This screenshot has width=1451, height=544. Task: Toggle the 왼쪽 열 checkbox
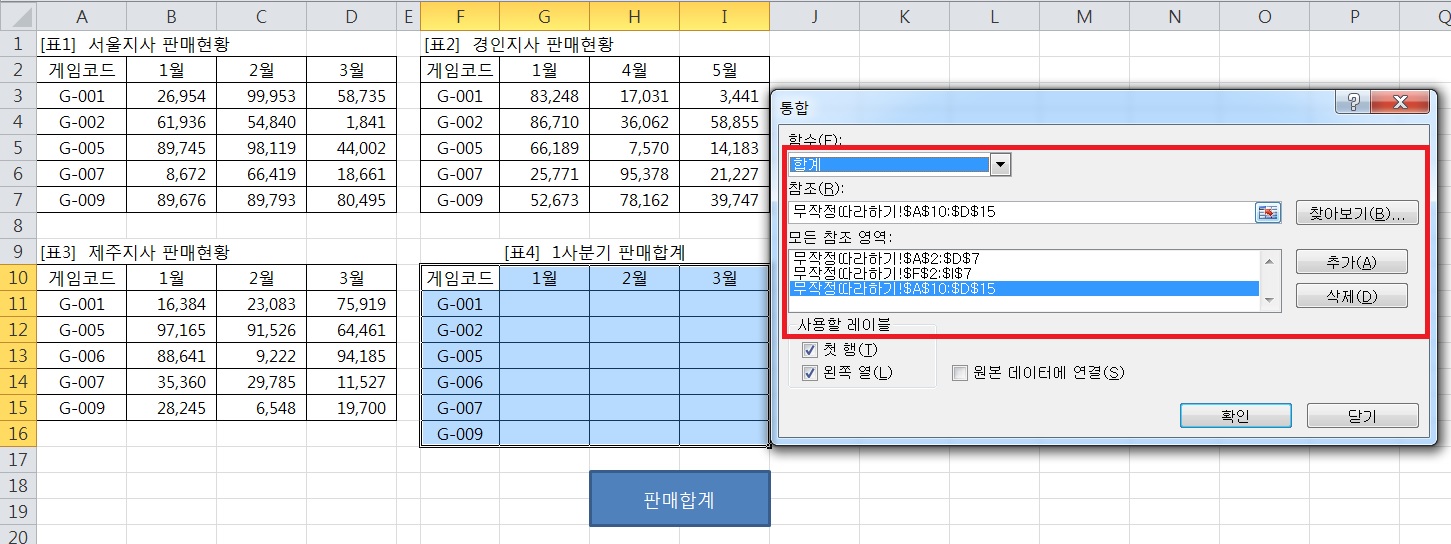tap(811, 373)
